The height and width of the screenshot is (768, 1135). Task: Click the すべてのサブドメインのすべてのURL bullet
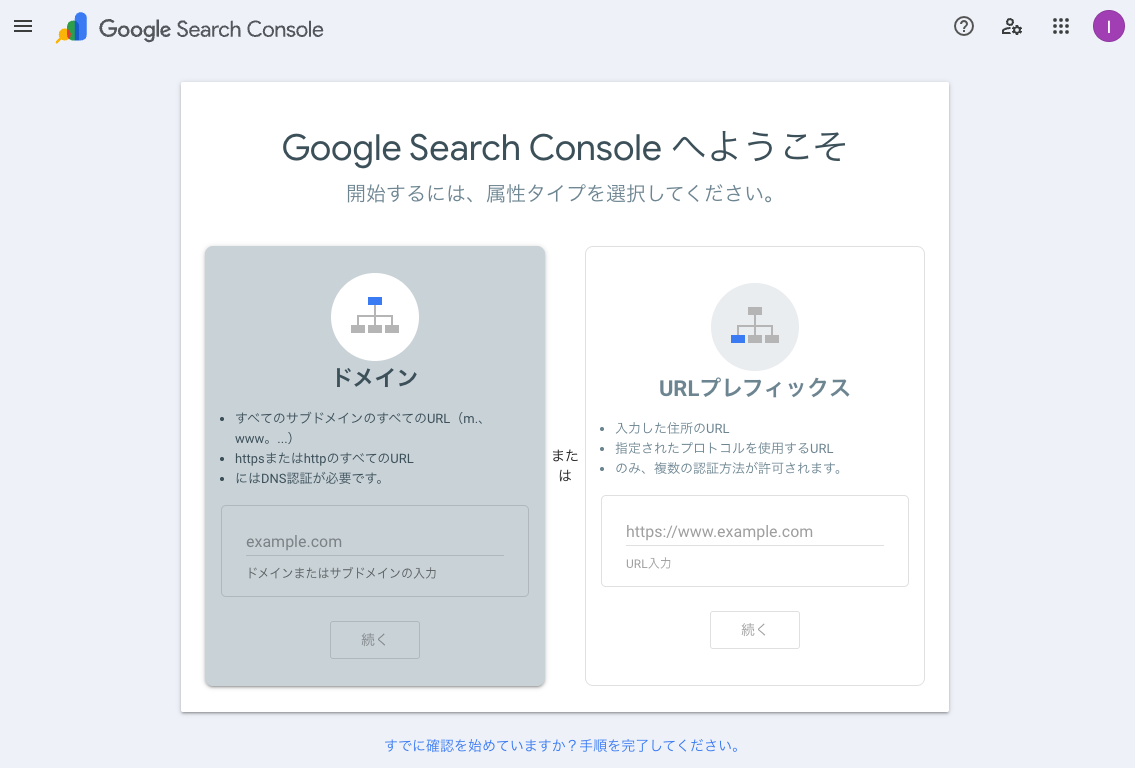(360, 428)
